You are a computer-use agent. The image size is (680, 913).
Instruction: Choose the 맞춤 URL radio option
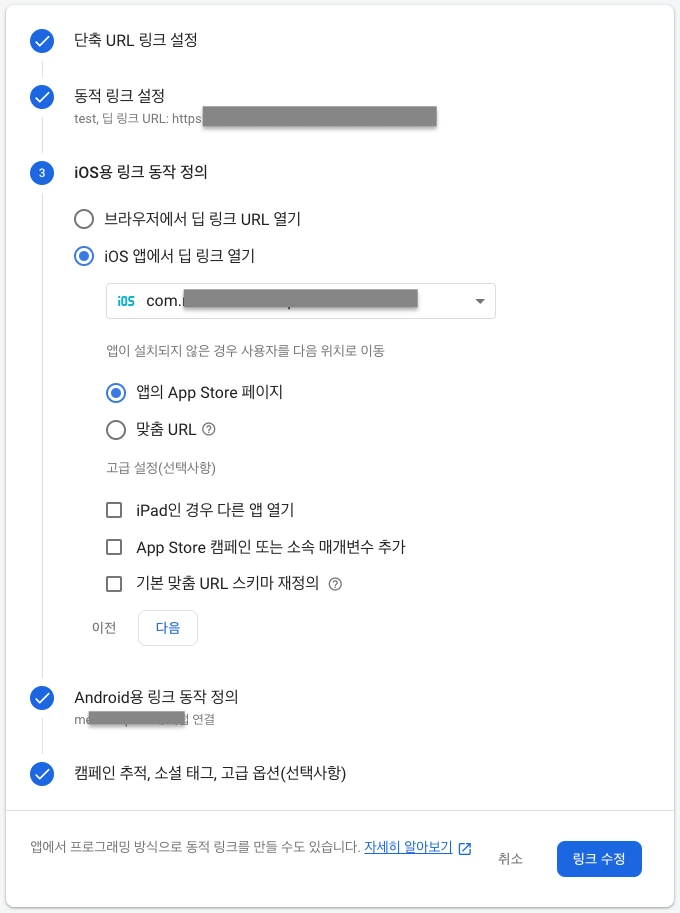pyautogui.click(x=115, y=430)
